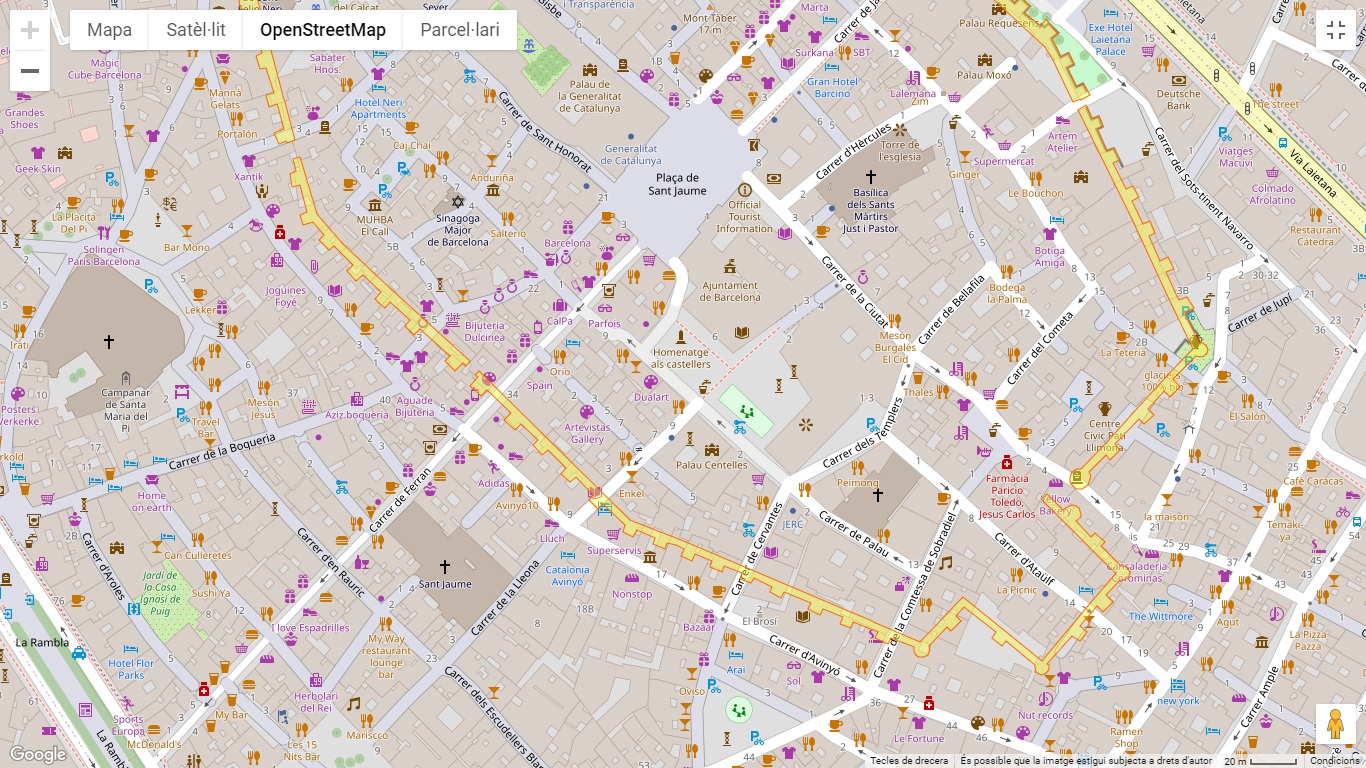
Task: Toggle the 20 m map scale units
Action: pos(1260,761)
